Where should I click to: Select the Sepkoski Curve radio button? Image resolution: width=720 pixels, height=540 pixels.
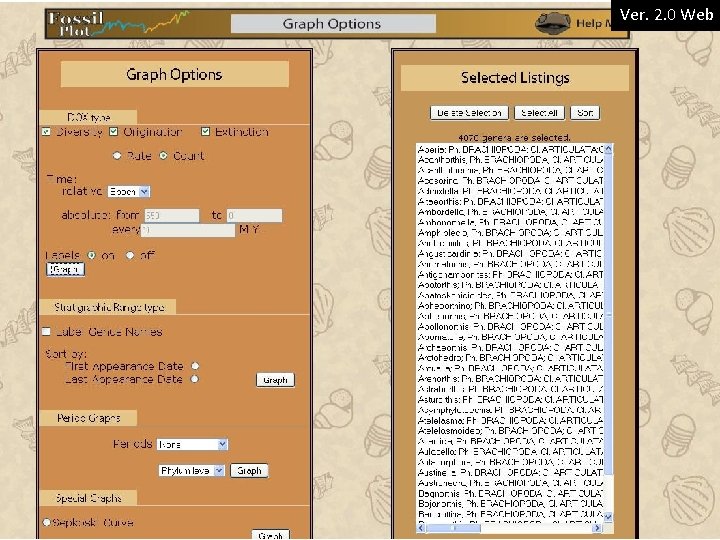click(x=46, y=522)
